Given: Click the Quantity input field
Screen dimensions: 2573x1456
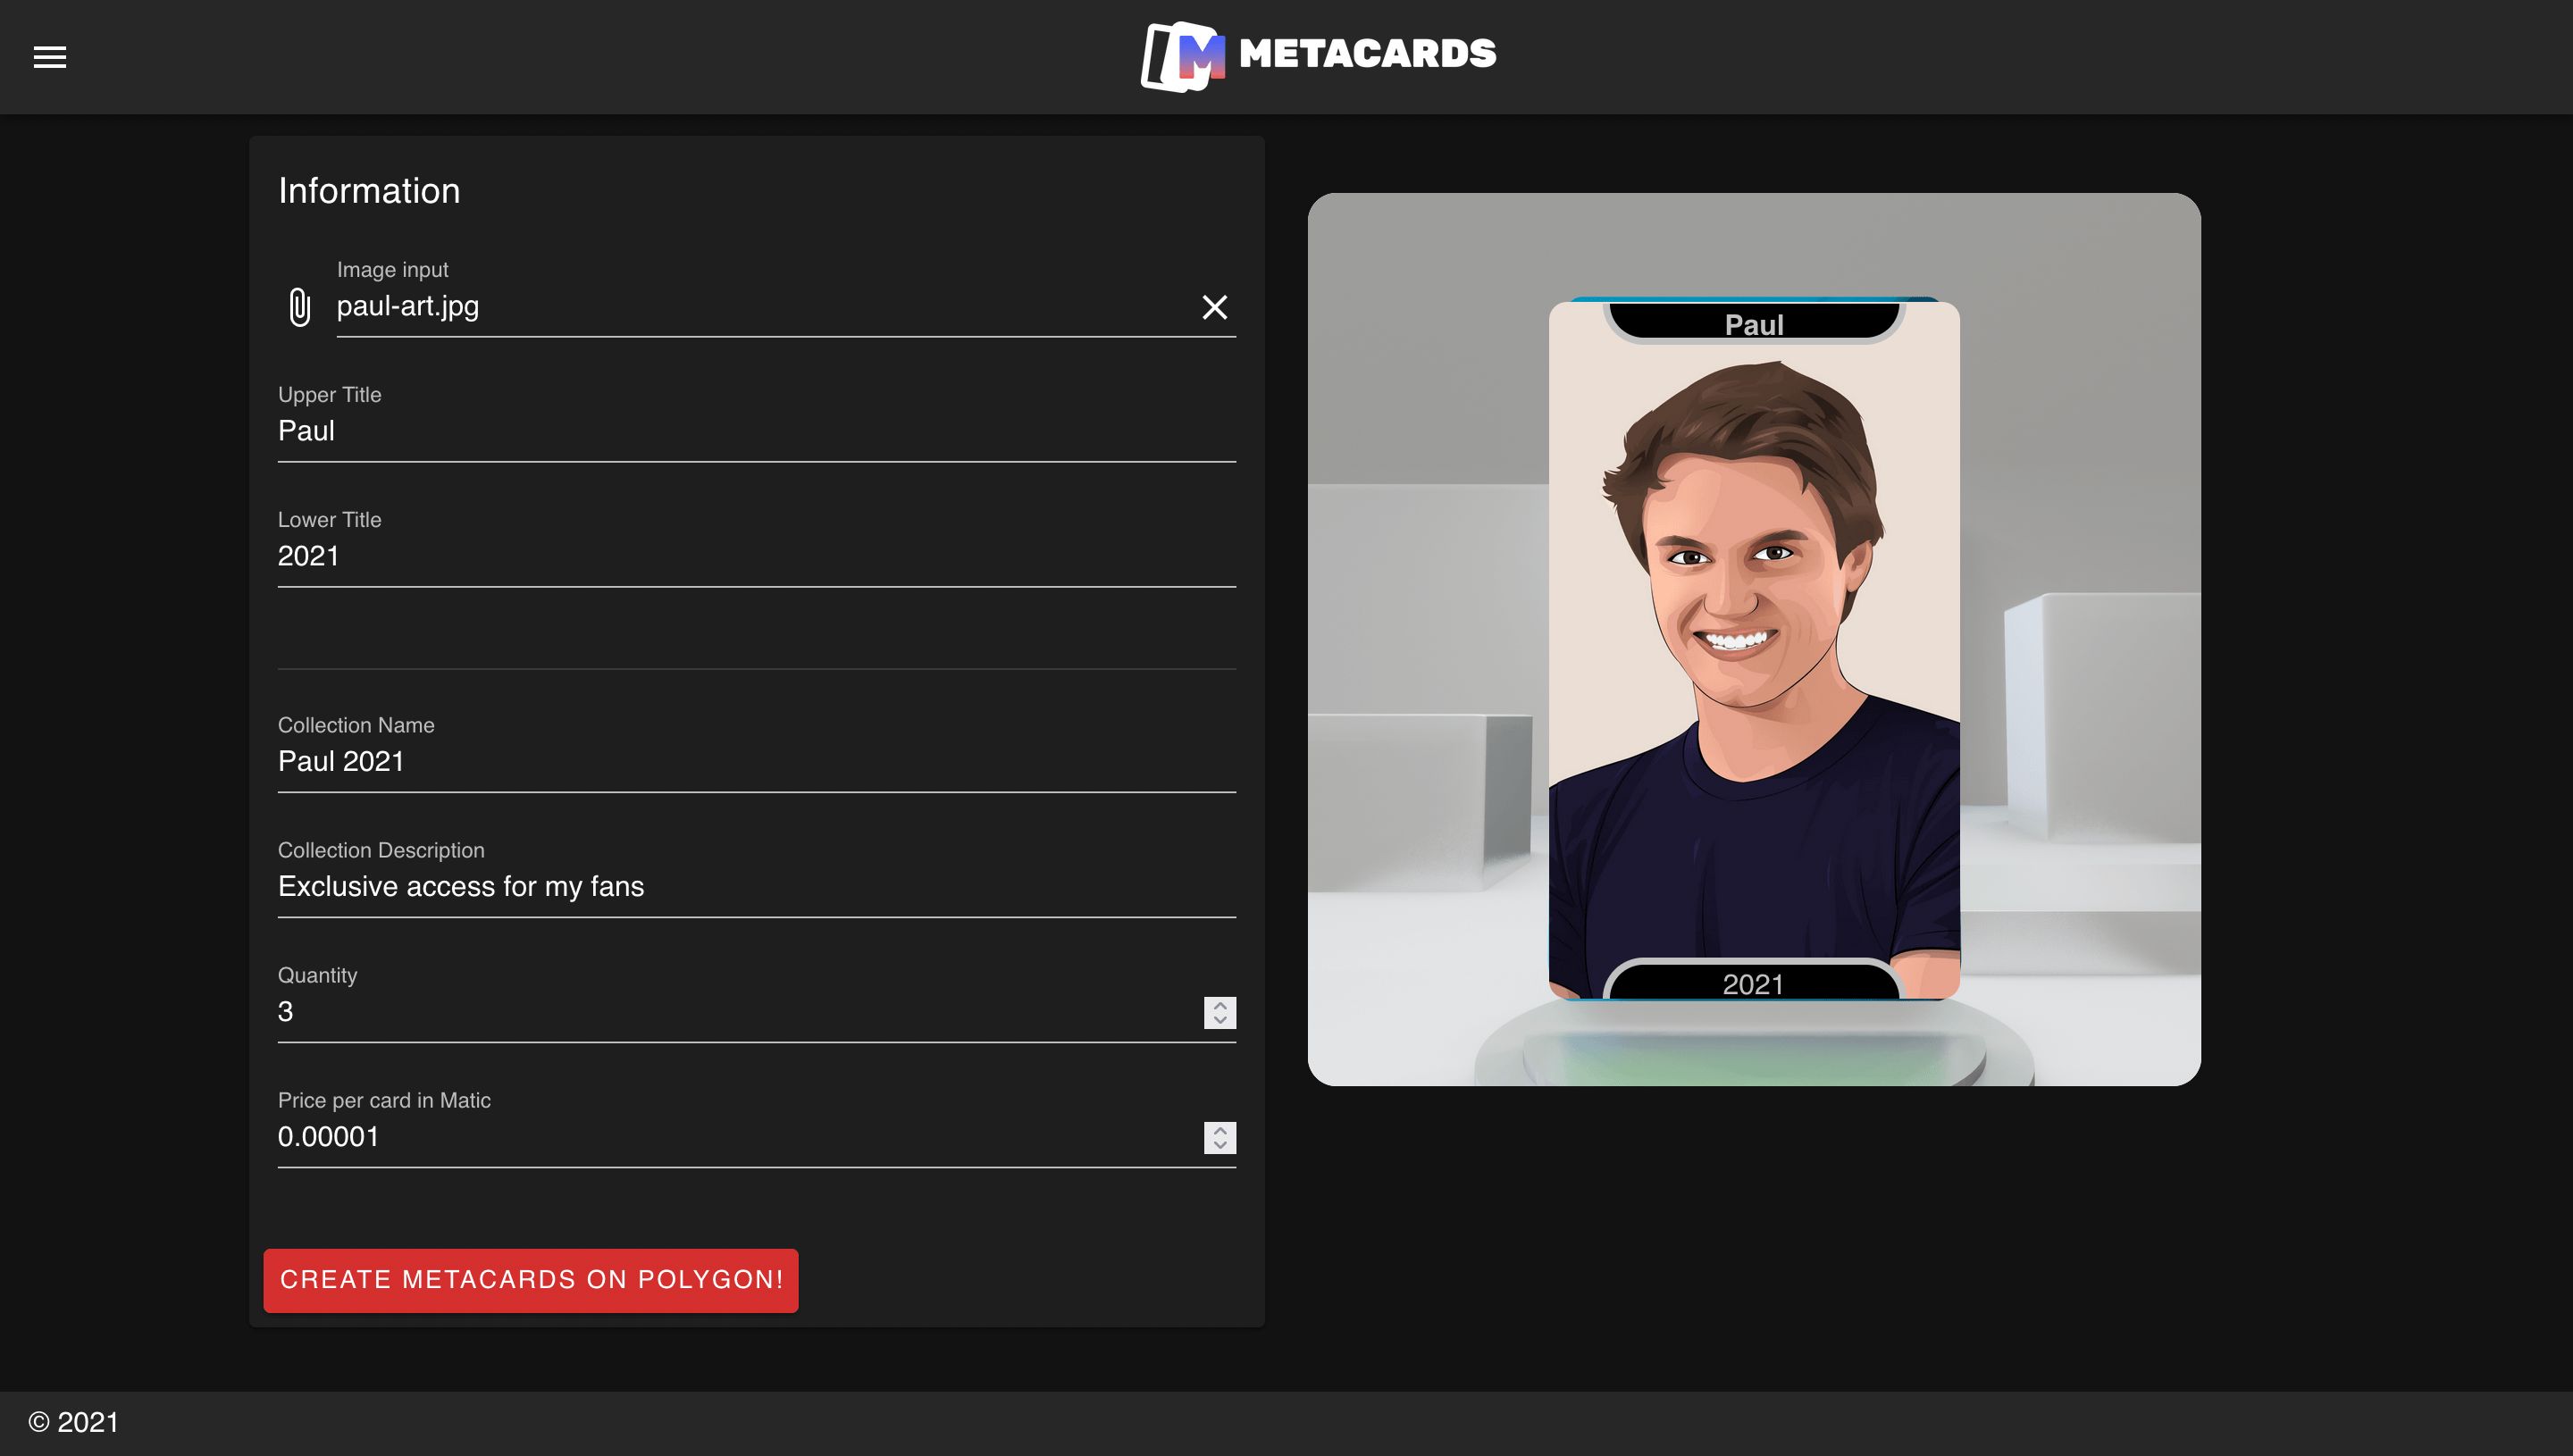Looking at the screenshot, I should [x=755, y=1011].
